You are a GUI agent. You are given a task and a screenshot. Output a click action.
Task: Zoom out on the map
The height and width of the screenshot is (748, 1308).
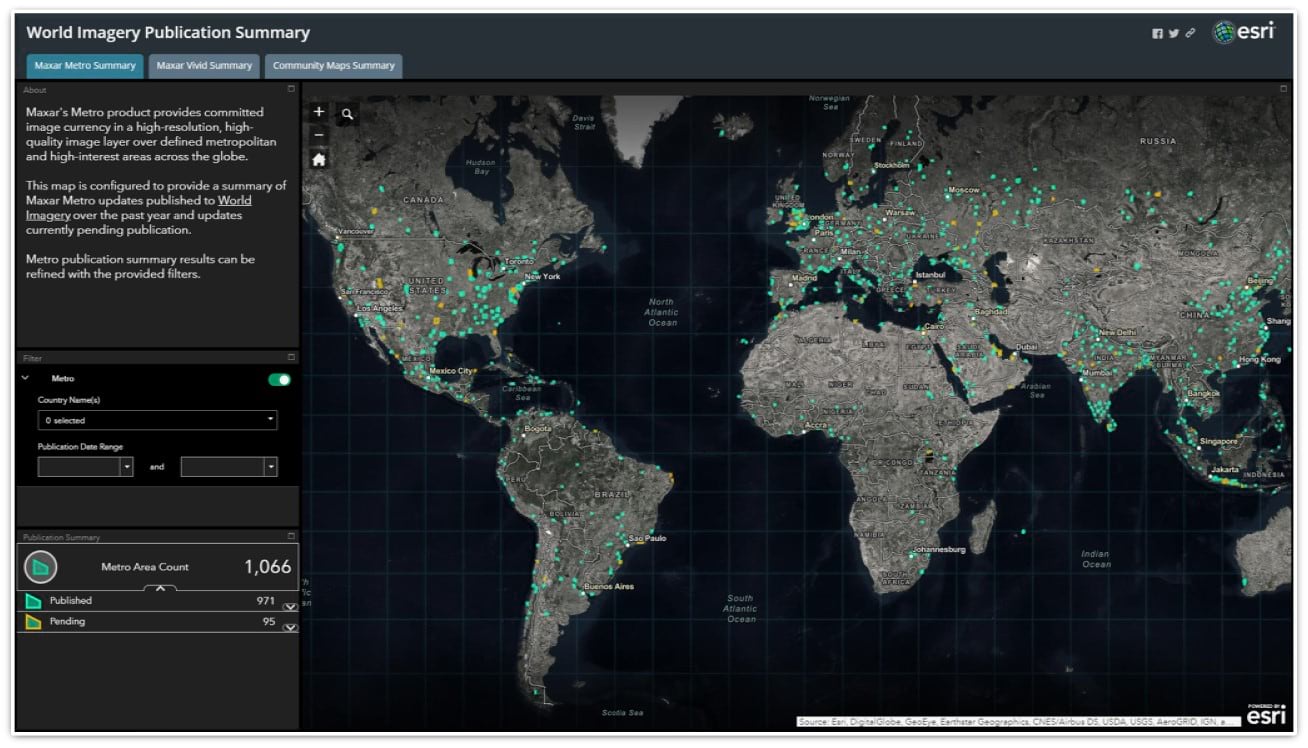[319, 135]
